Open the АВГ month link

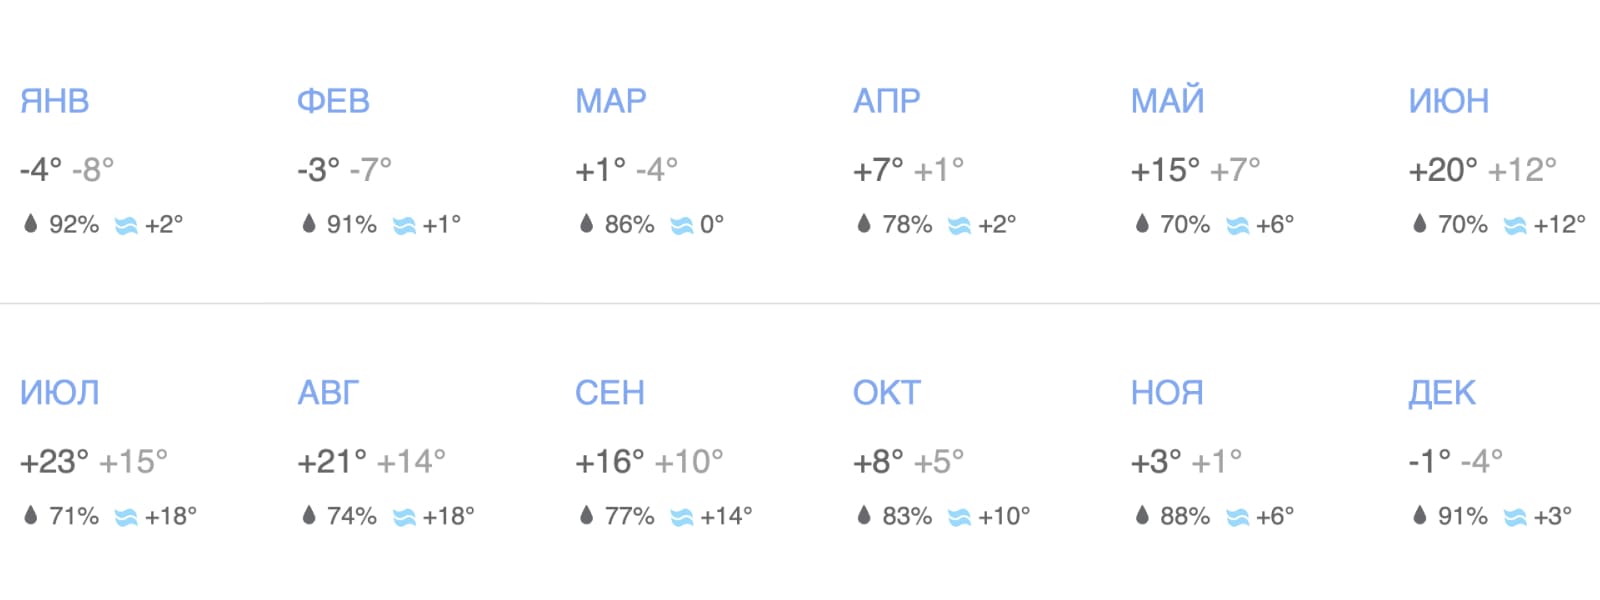(328, 393)
